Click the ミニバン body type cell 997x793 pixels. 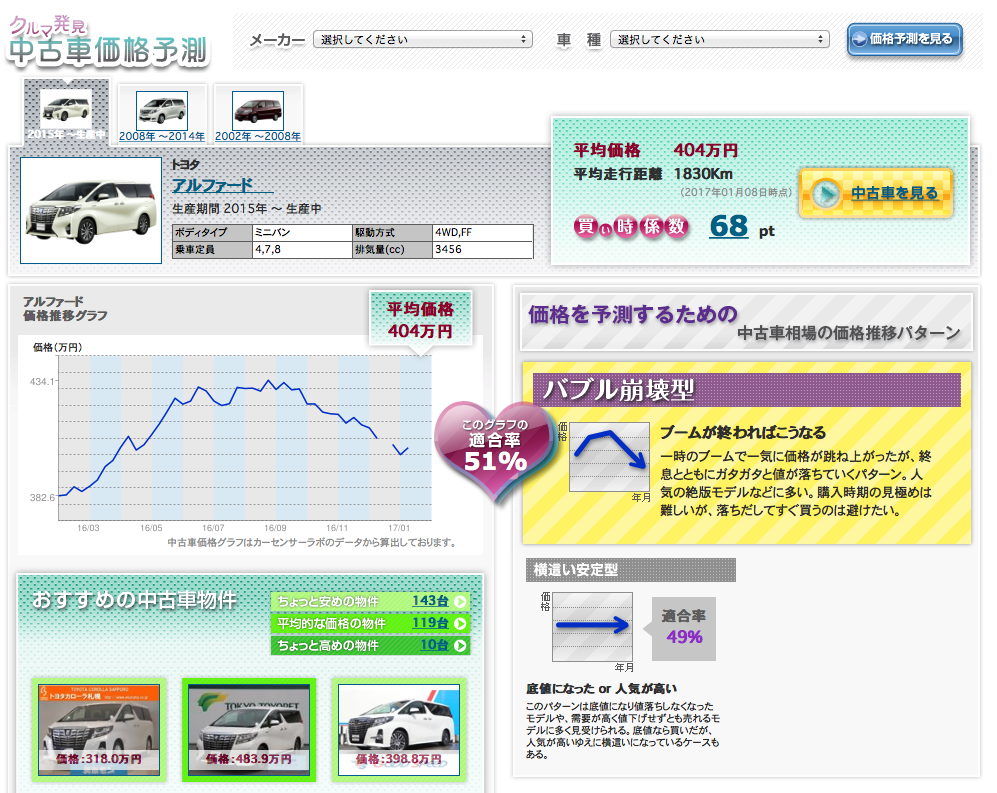click(x=302, y=232)
